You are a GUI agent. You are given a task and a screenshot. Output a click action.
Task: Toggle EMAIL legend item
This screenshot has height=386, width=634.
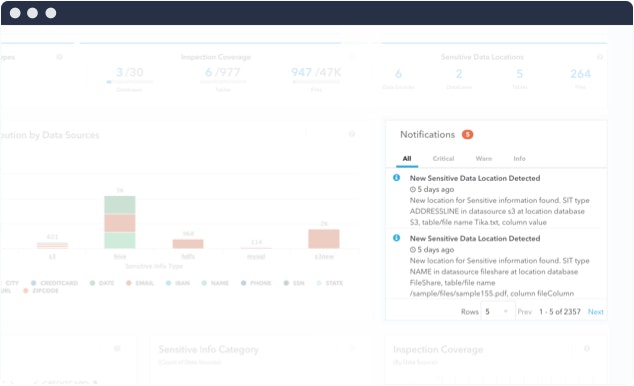pyautogui.click(x=140, y=283)
